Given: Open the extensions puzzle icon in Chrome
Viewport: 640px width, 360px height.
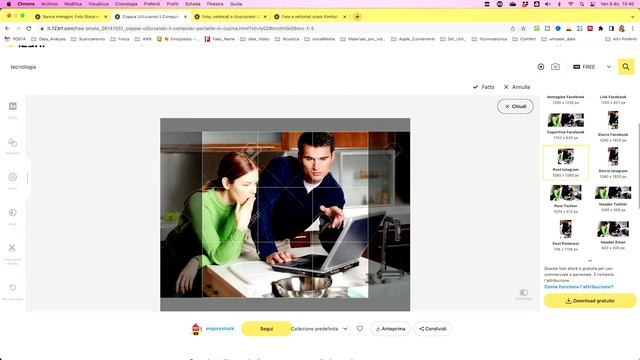Looking at the screenshot, I should pyautogui.click(x=600, y=28).
